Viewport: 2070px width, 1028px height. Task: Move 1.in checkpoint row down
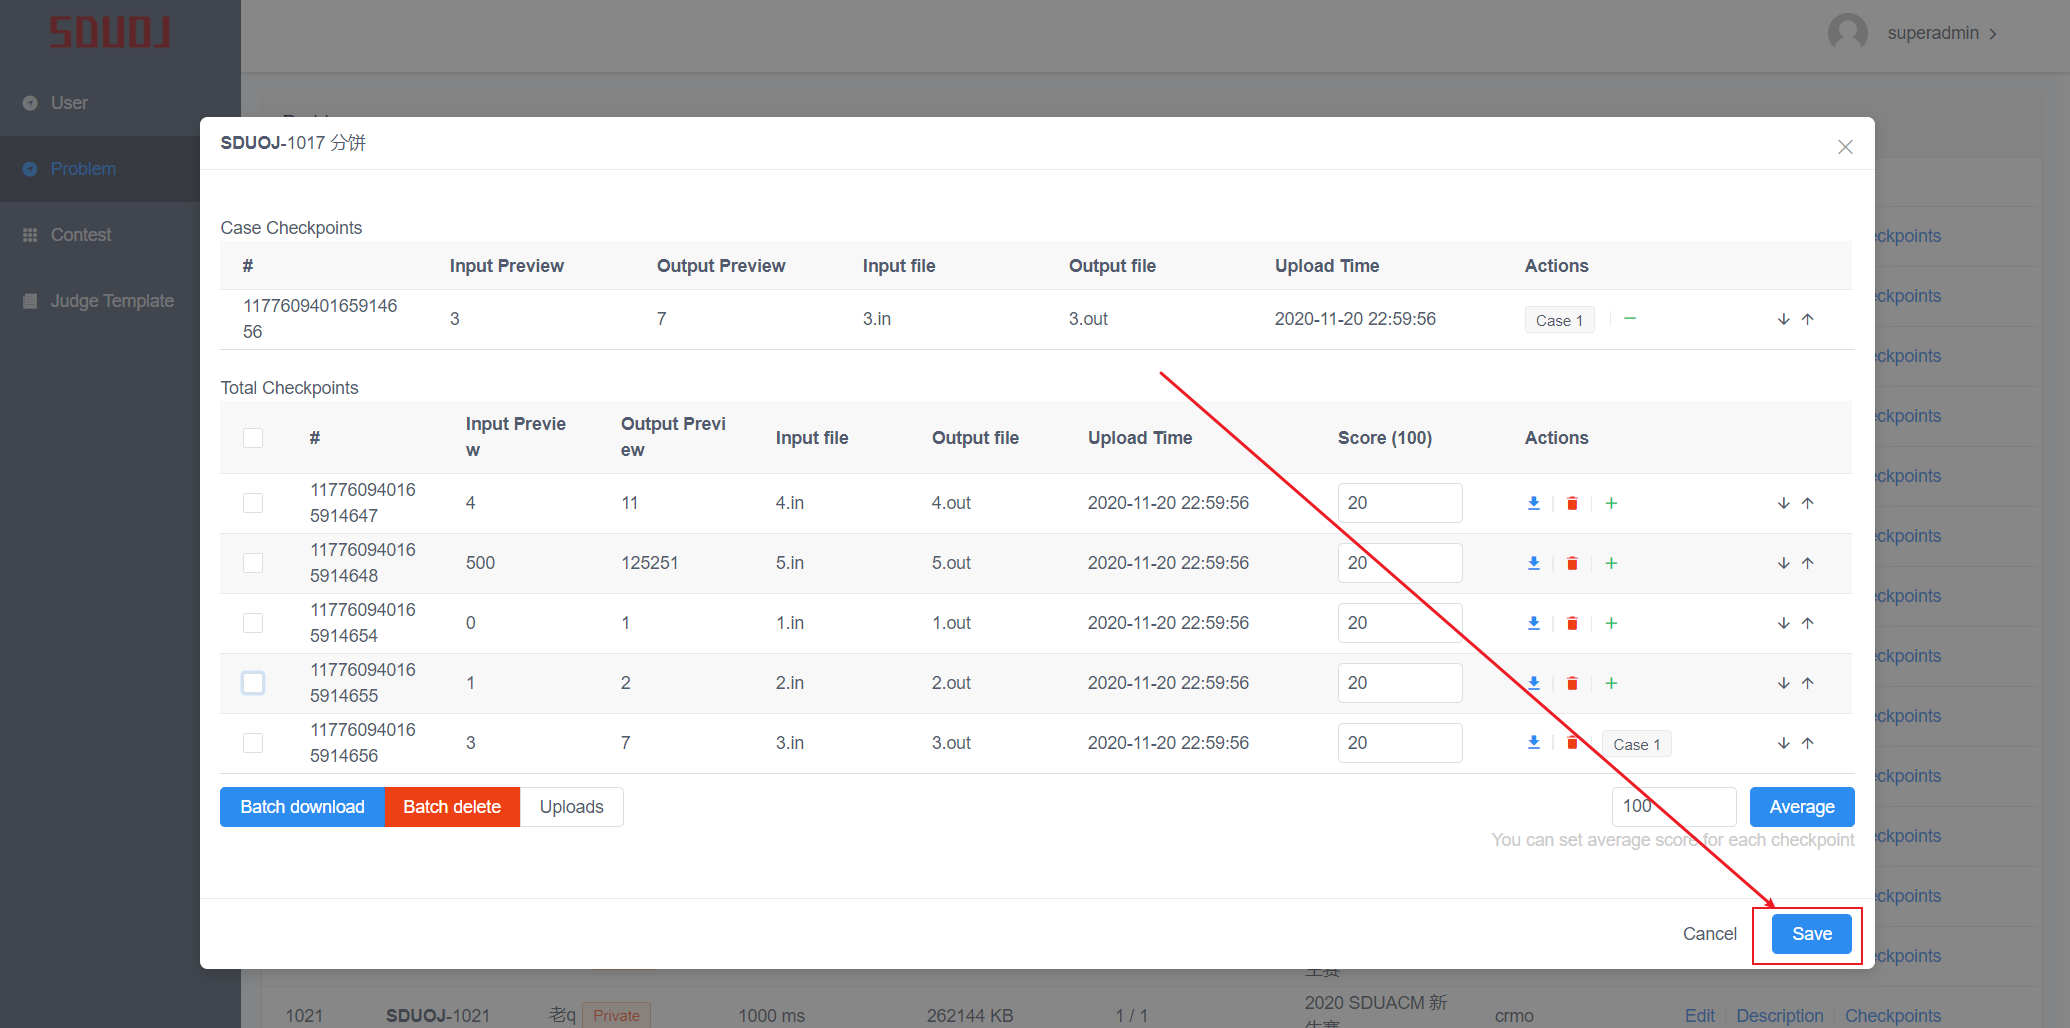[1783, 623]
